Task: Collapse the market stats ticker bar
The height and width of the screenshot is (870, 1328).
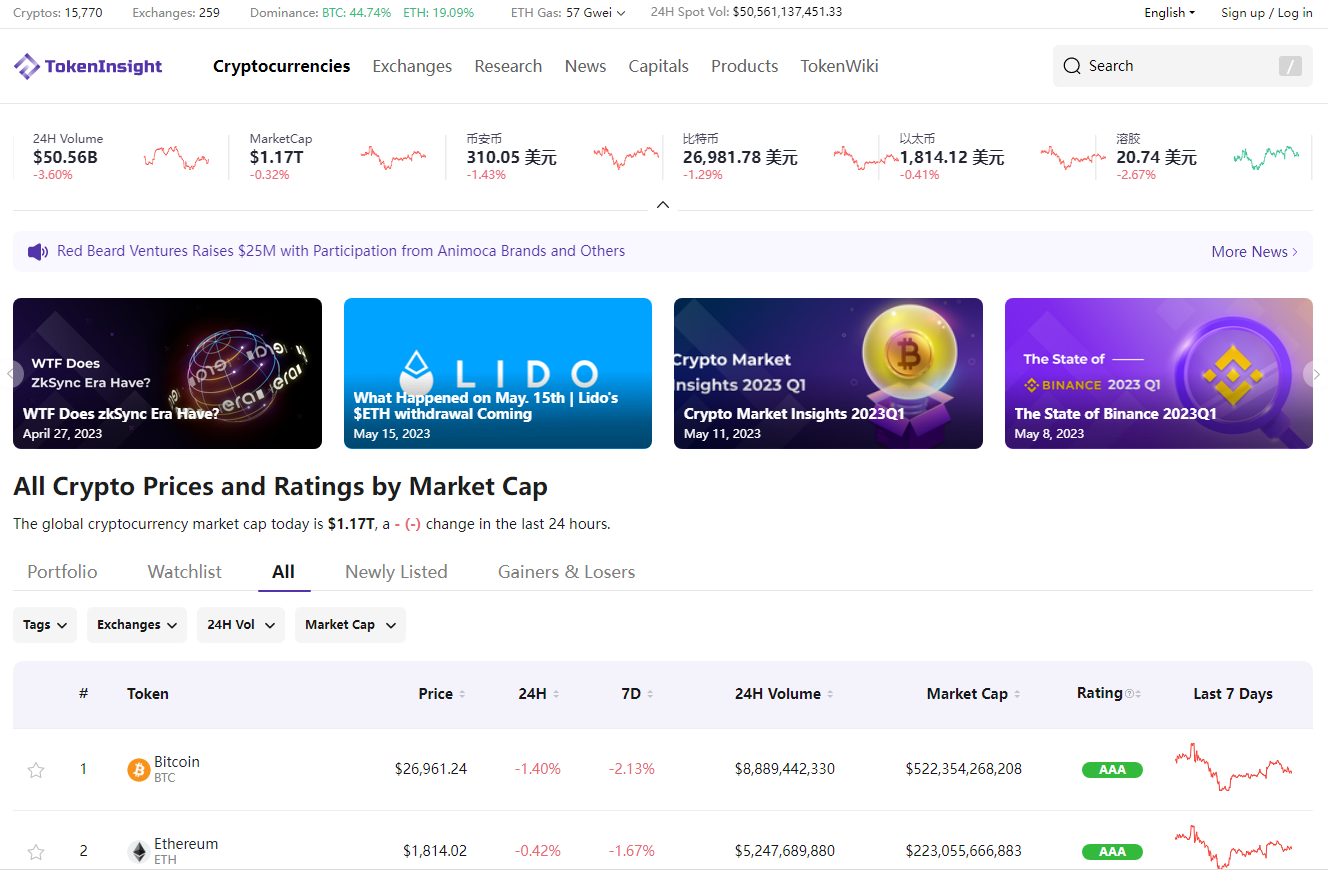Action: click(662, 205)
